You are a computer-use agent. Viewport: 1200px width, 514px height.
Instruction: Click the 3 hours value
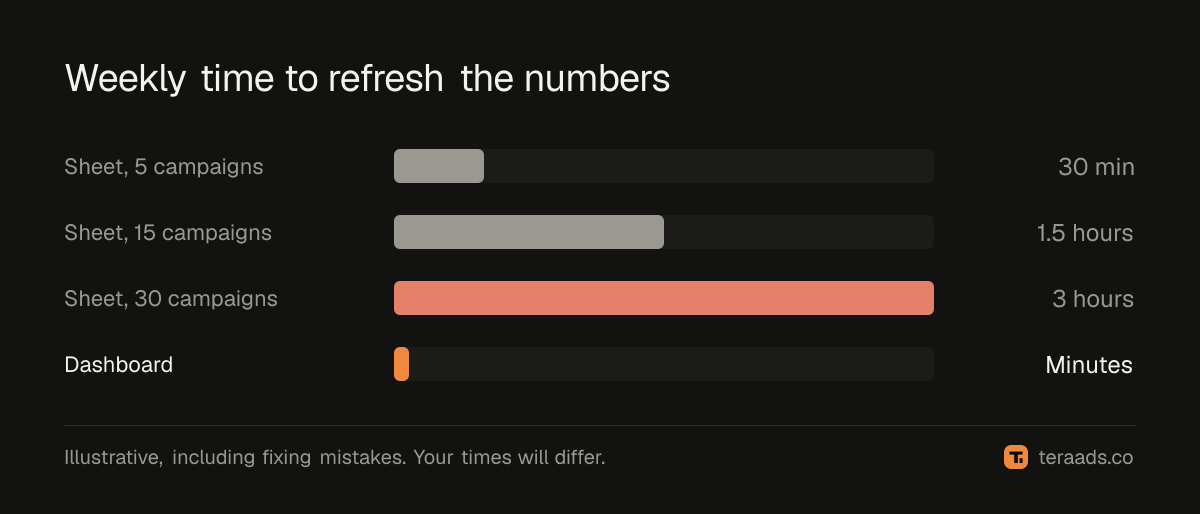coord(1093,299)
